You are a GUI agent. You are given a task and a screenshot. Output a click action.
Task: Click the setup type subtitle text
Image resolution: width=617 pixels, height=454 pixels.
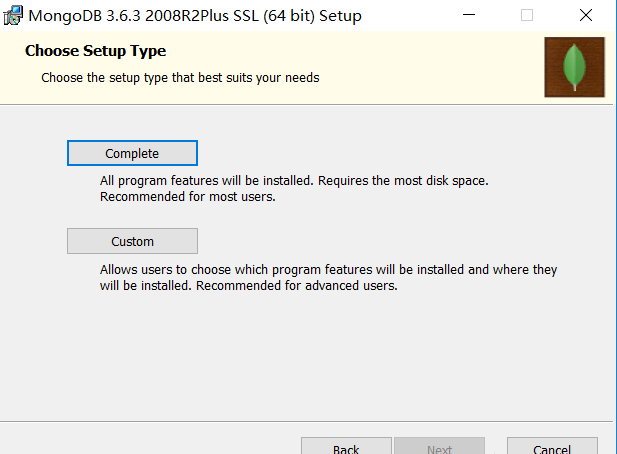tap(180, 78)
